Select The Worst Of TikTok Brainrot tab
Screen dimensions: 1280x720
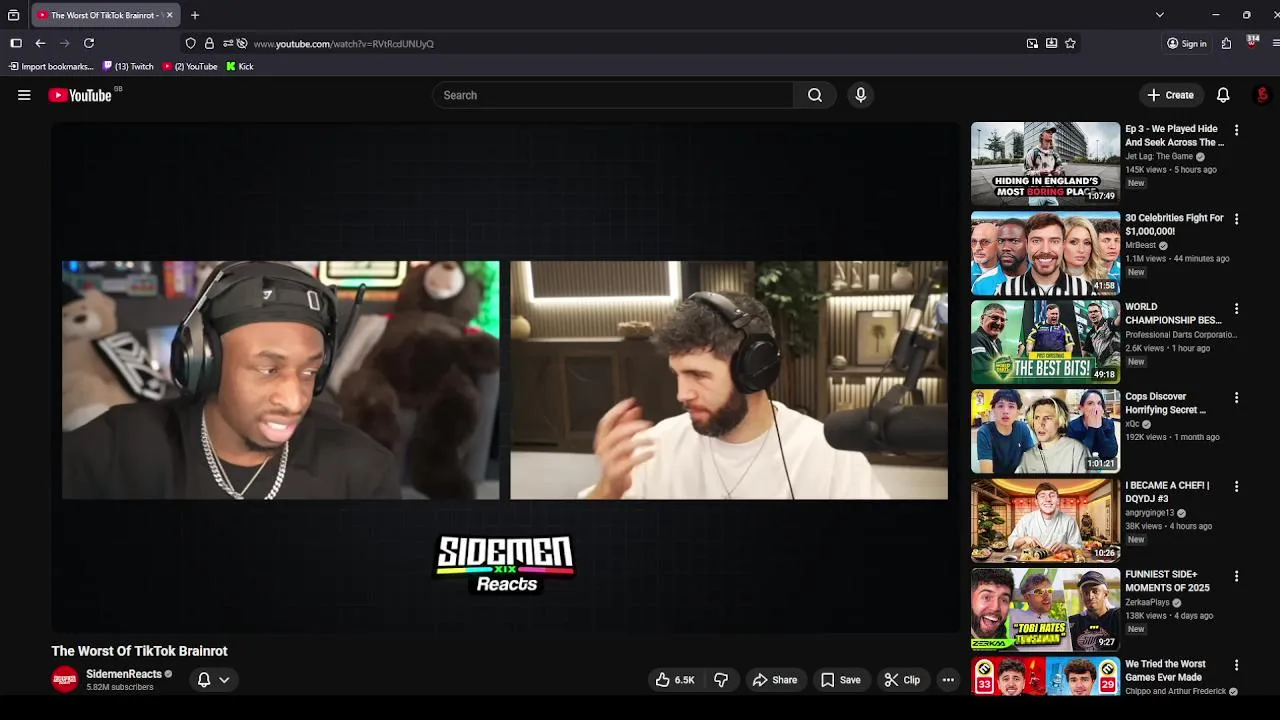point(105,15)
